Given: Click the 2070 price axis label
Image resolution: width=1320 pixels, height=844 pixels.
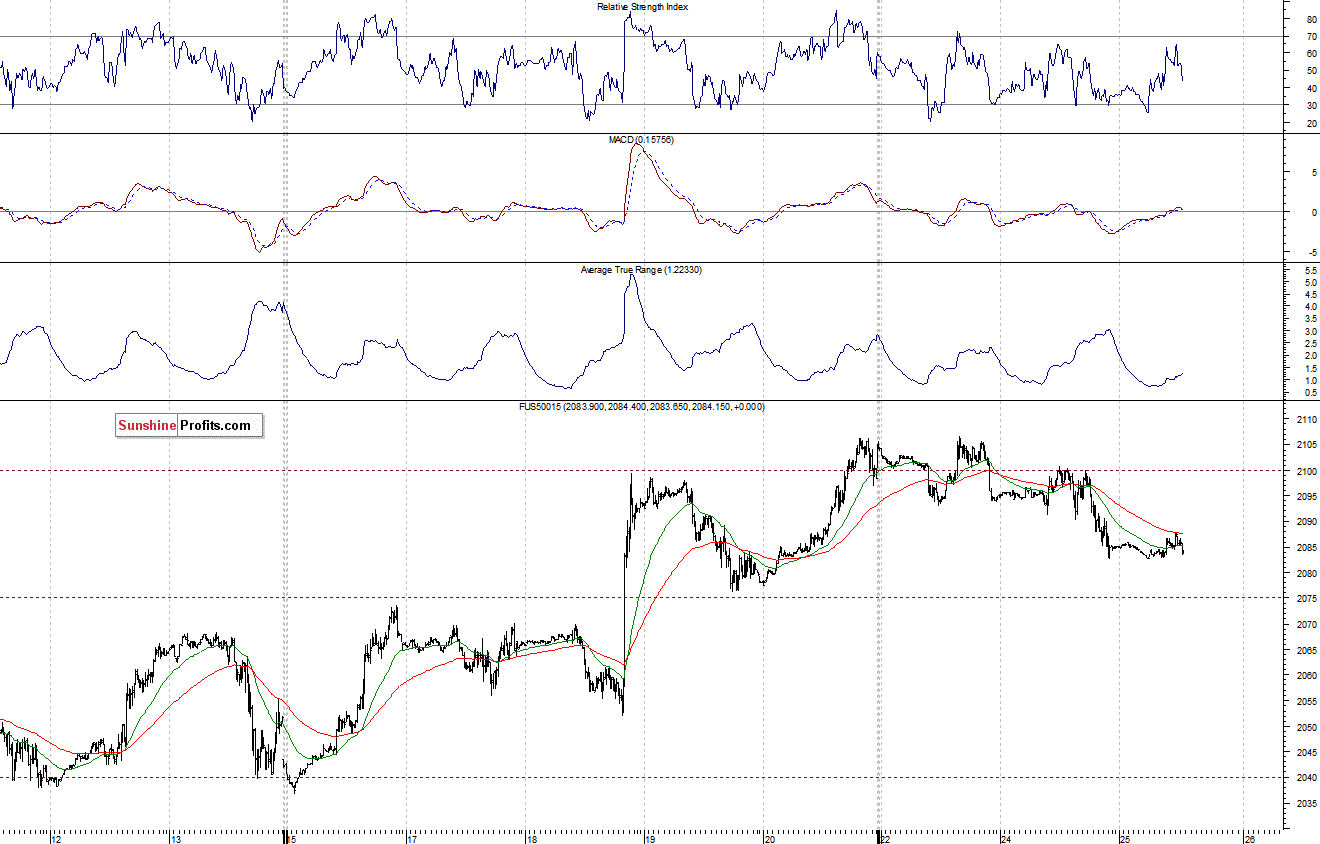Looking at the screenshot, I should pyautogui.click(x=1307, y=625).
